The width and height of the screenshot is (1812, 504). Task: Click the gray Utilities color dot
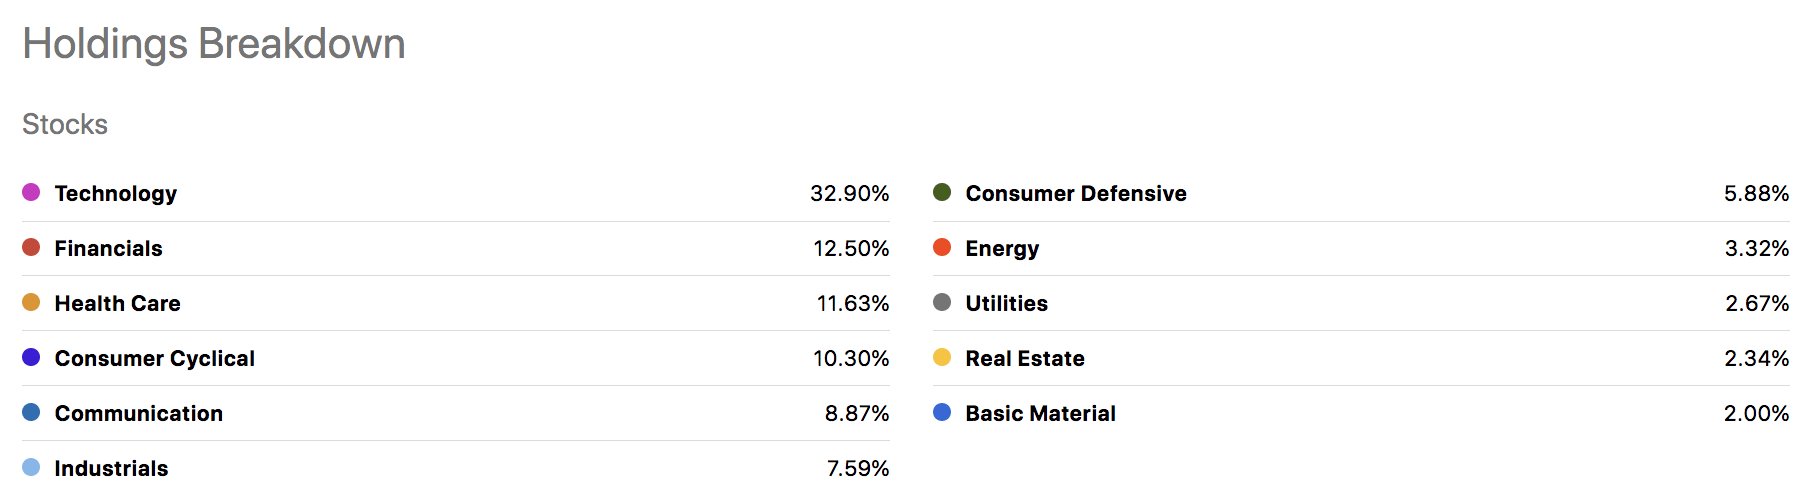942,302
